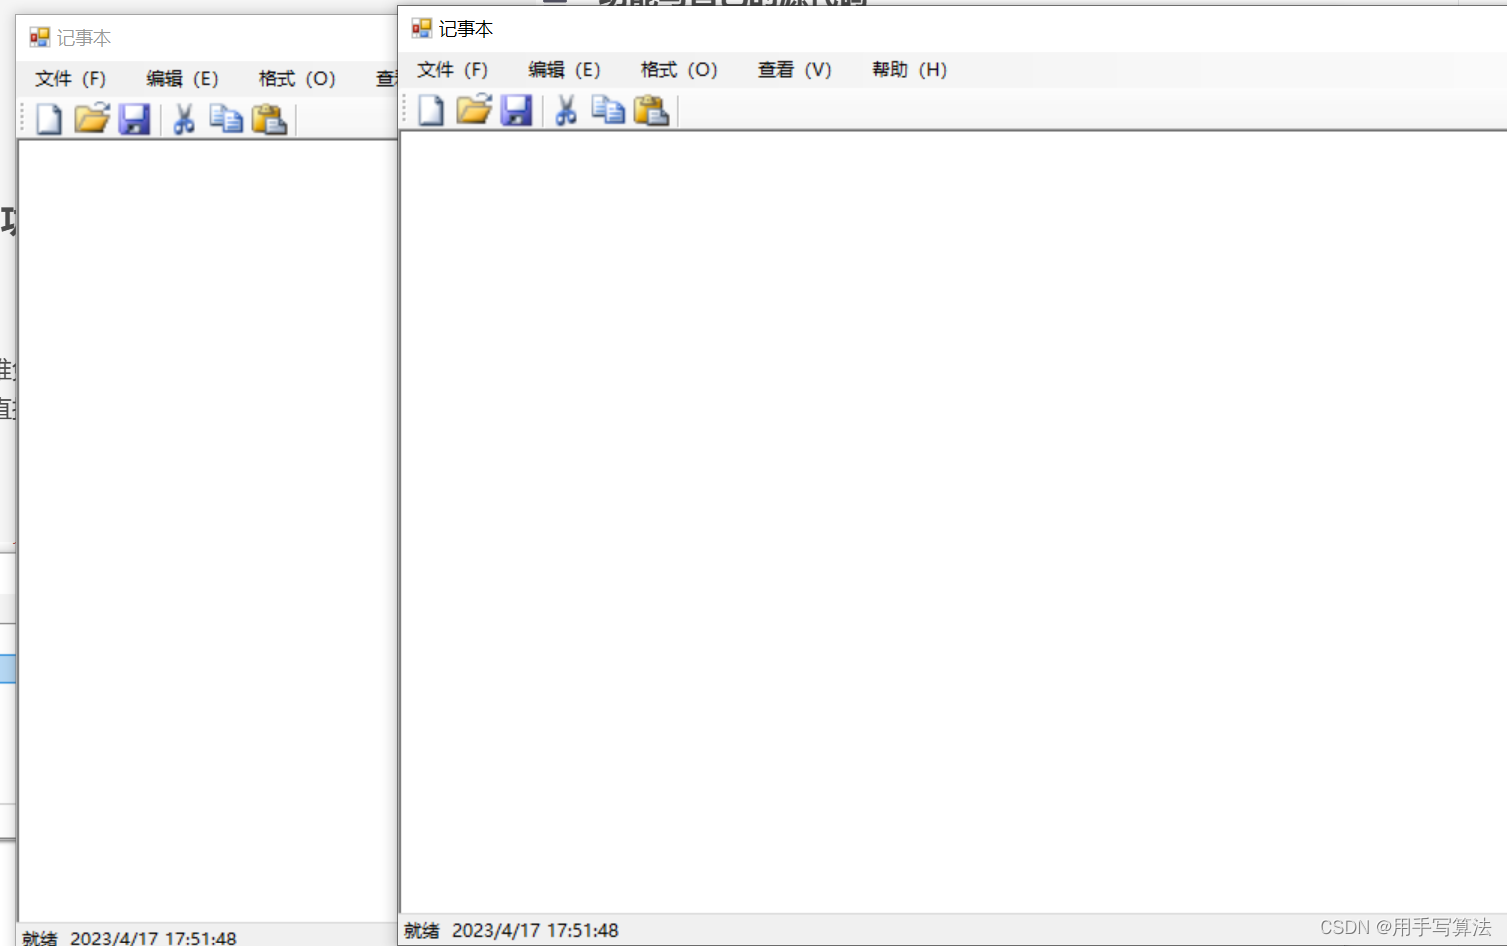Click the Open folder icon in the left window

coord(91,118)
